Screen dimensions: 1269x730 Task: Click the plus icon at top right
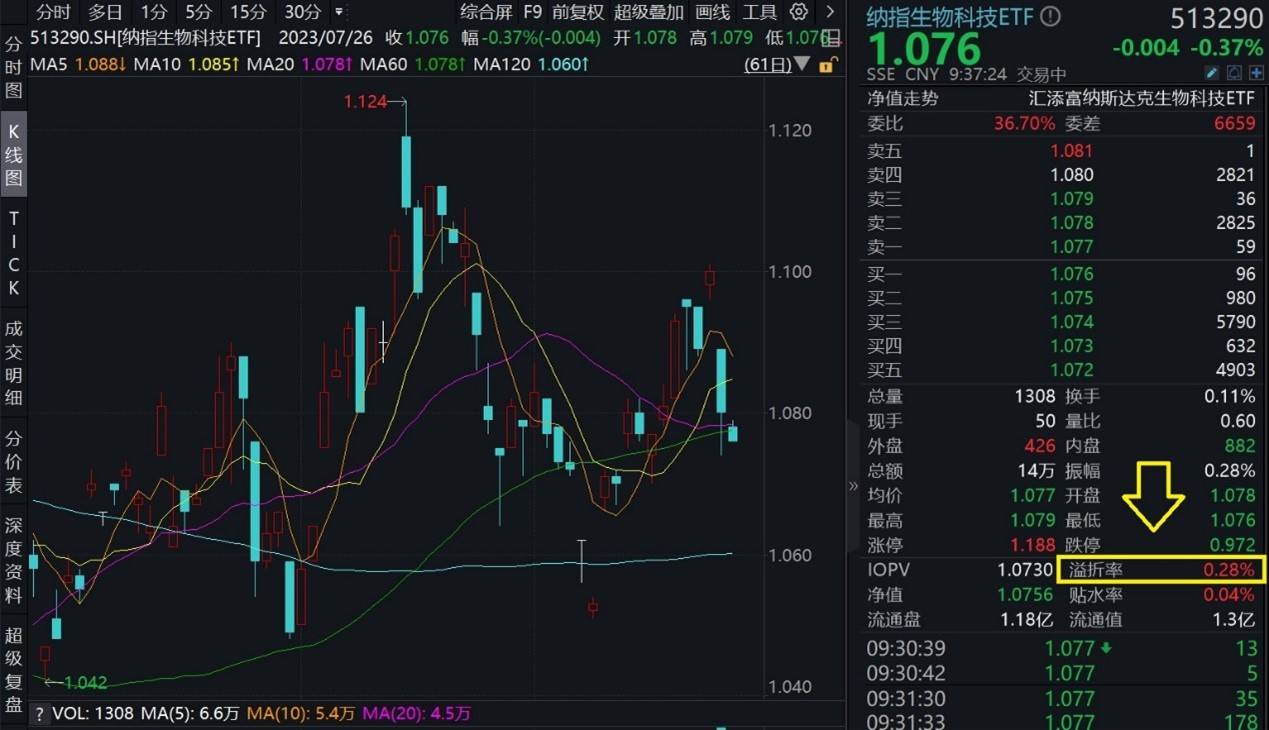[x=1256, y=72]
